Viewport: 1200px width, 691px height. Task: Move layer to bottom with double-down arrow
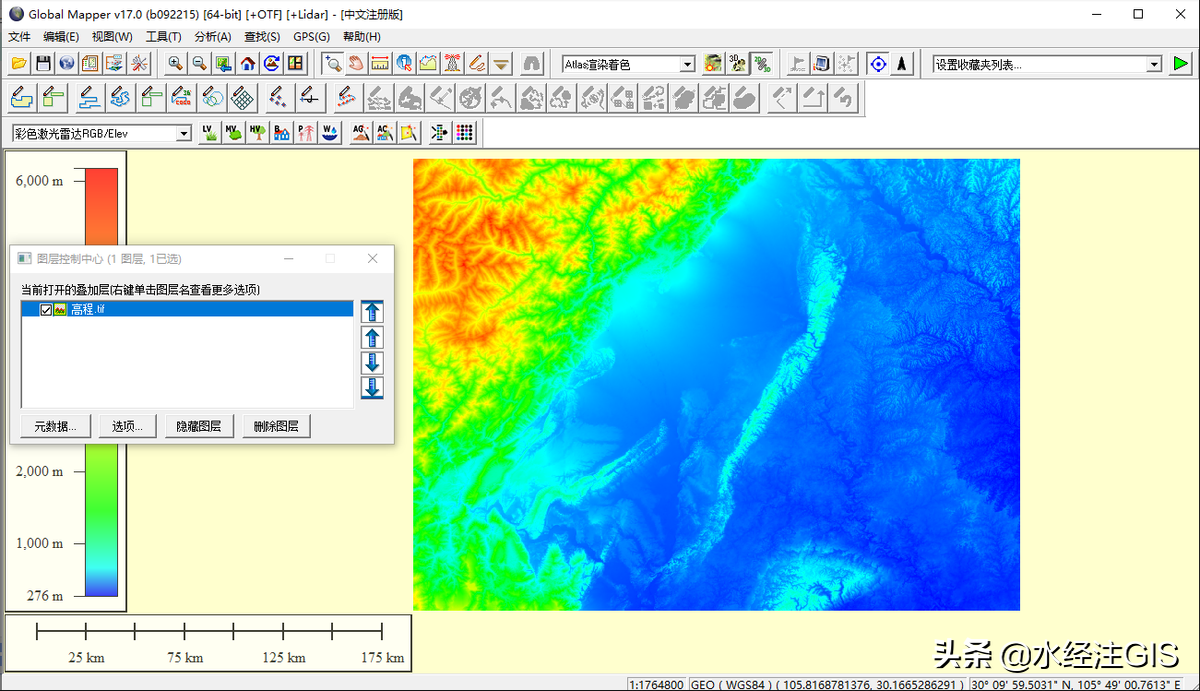pos(372,387)
